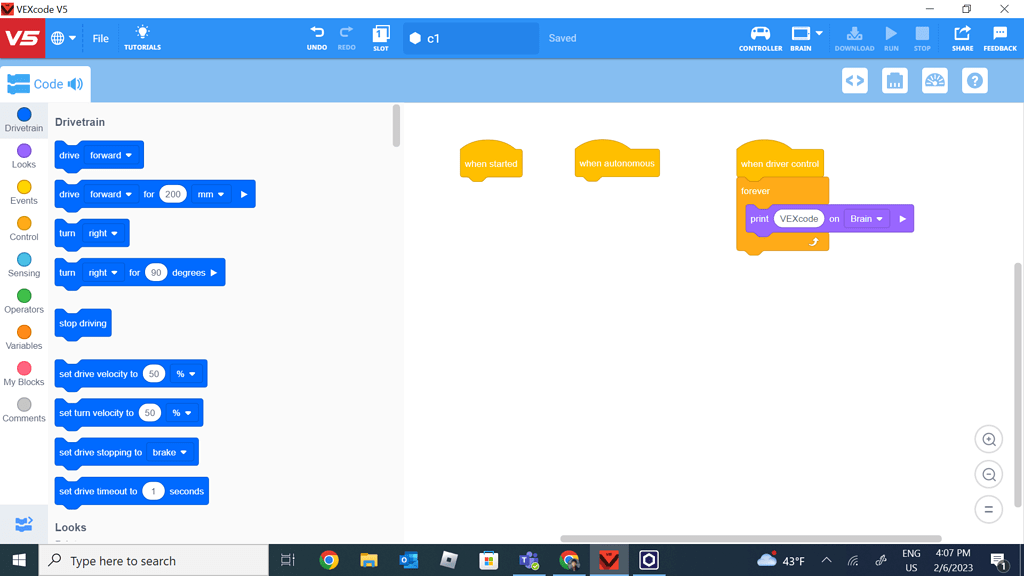This screenshot has height=576, width=1024.
Task: Select the Controller configuration icon
Action: (x=760, y=38)
